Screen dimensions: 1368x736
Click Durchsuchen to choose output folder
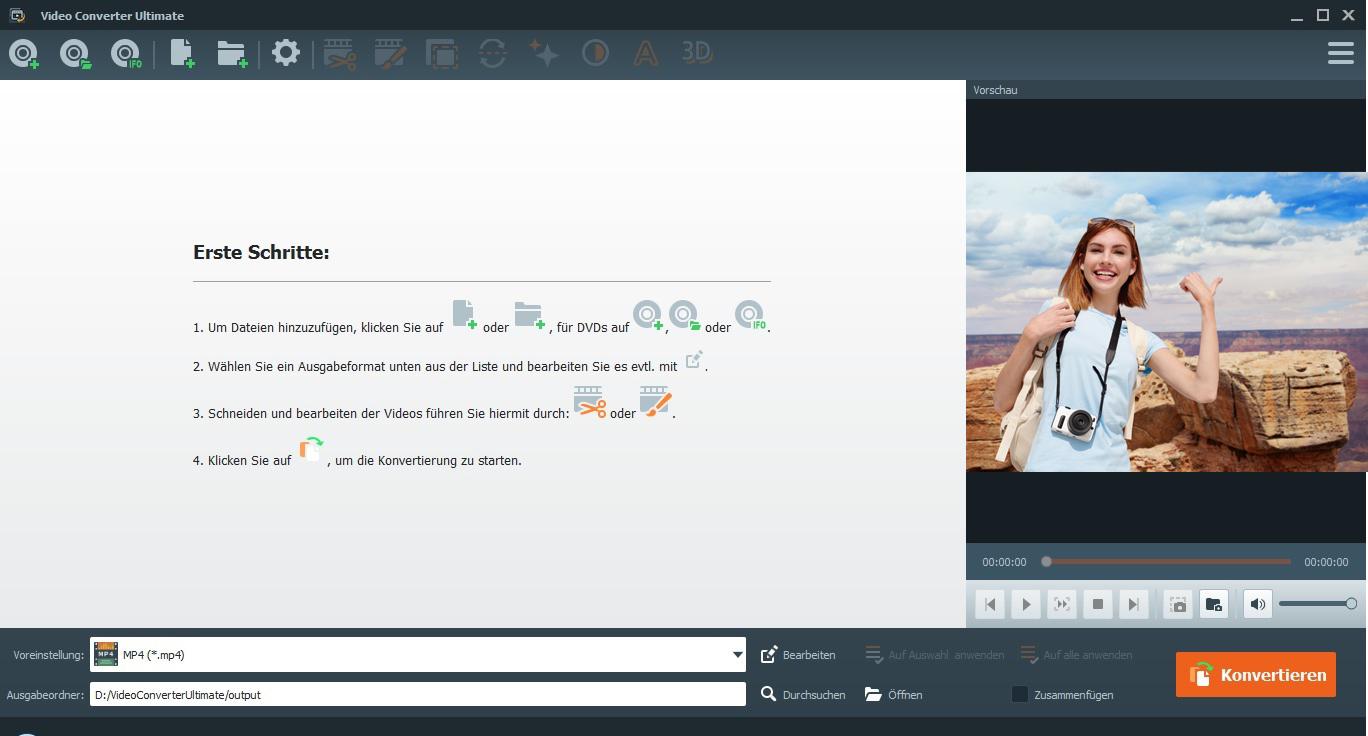(x=803, y=694)
